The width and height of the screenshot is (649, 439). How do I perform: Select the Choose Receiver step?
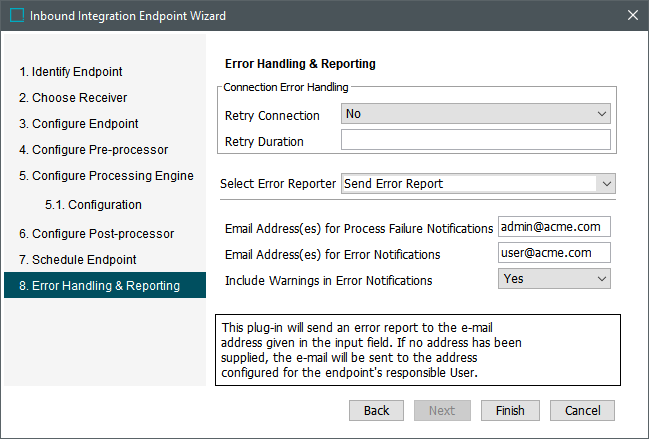73,98
